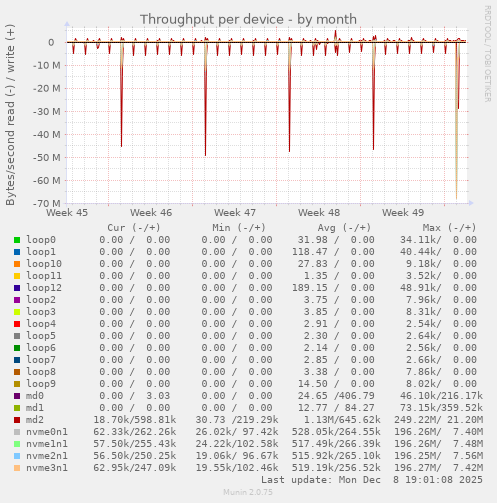Click the 'nvme3n1' device name

[47, 468]
